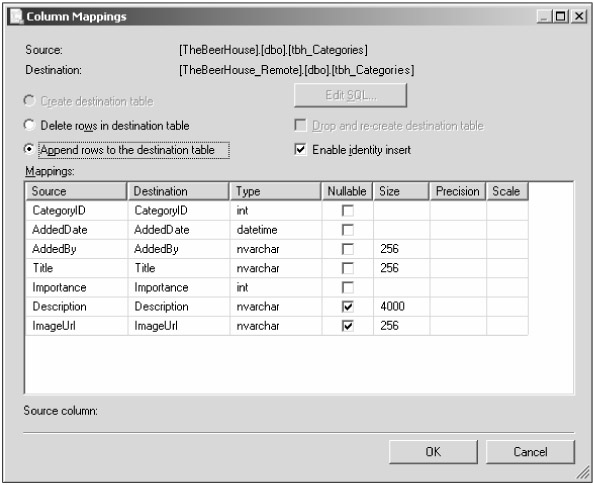
Task: Click Size cell showing 4000
Action: point(401,306)
